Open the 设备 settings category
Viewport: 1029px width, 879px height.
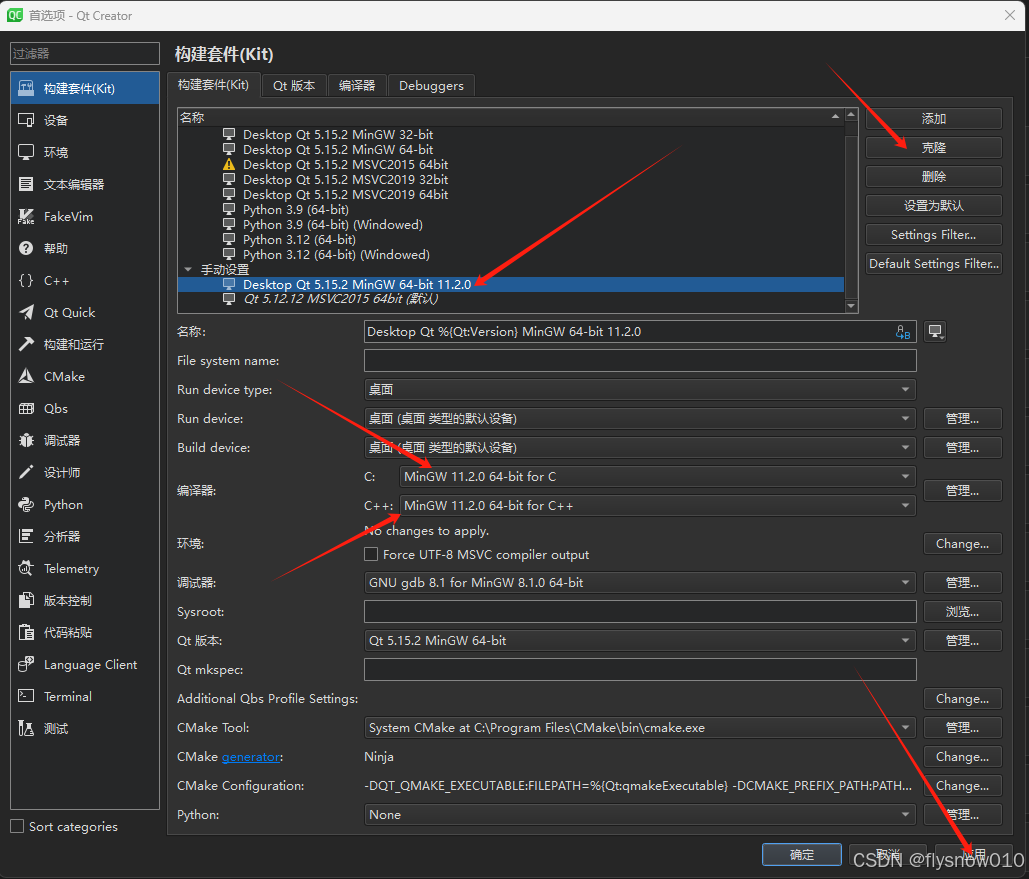click(85, 120)
